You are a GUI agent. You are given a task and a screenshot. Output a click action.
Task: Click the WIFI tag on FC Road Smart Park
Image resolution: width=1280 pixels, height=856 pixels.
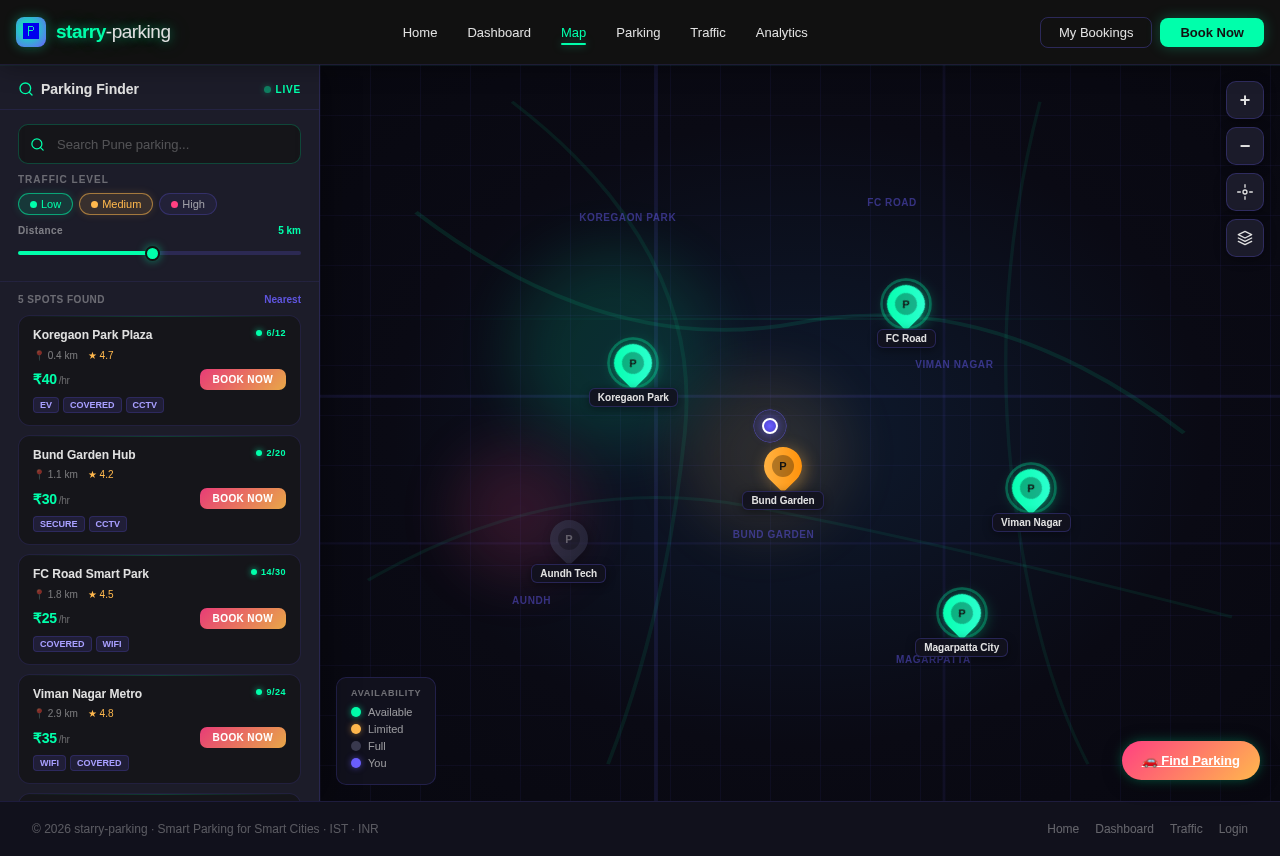coord(112,644)
